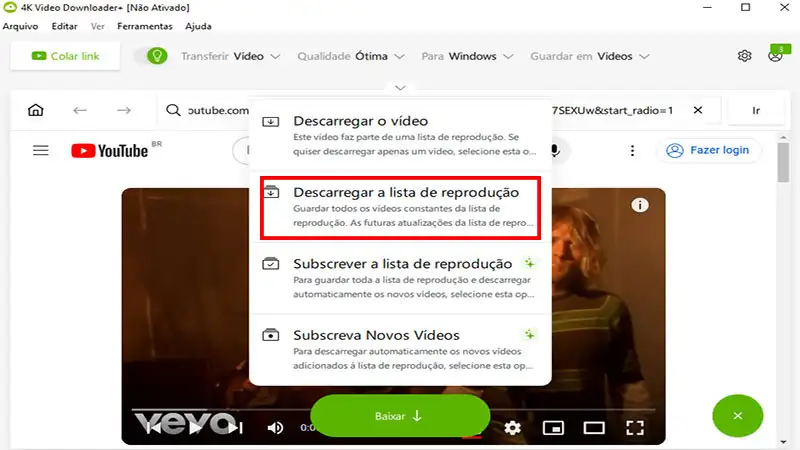Screen dimensions: 800x450
Task: Open the Editar menu
Action: point(64,26)
